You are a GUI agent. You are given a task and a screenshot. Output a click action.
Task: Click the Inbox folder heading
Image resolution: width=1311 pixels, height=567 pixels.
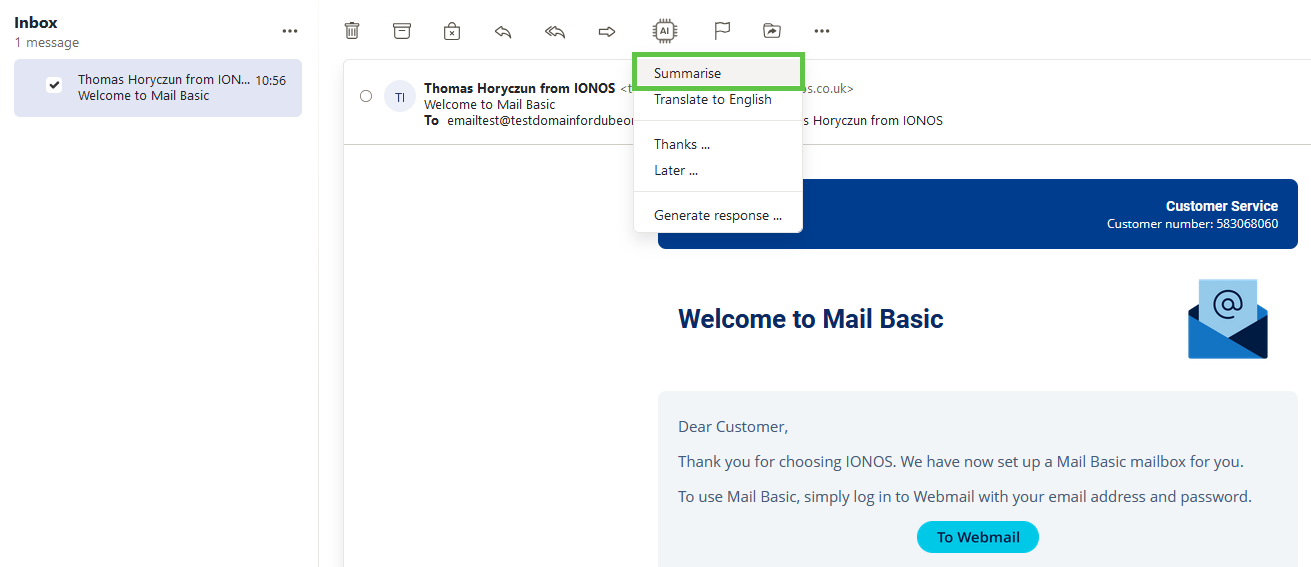[x=36, y=22]
